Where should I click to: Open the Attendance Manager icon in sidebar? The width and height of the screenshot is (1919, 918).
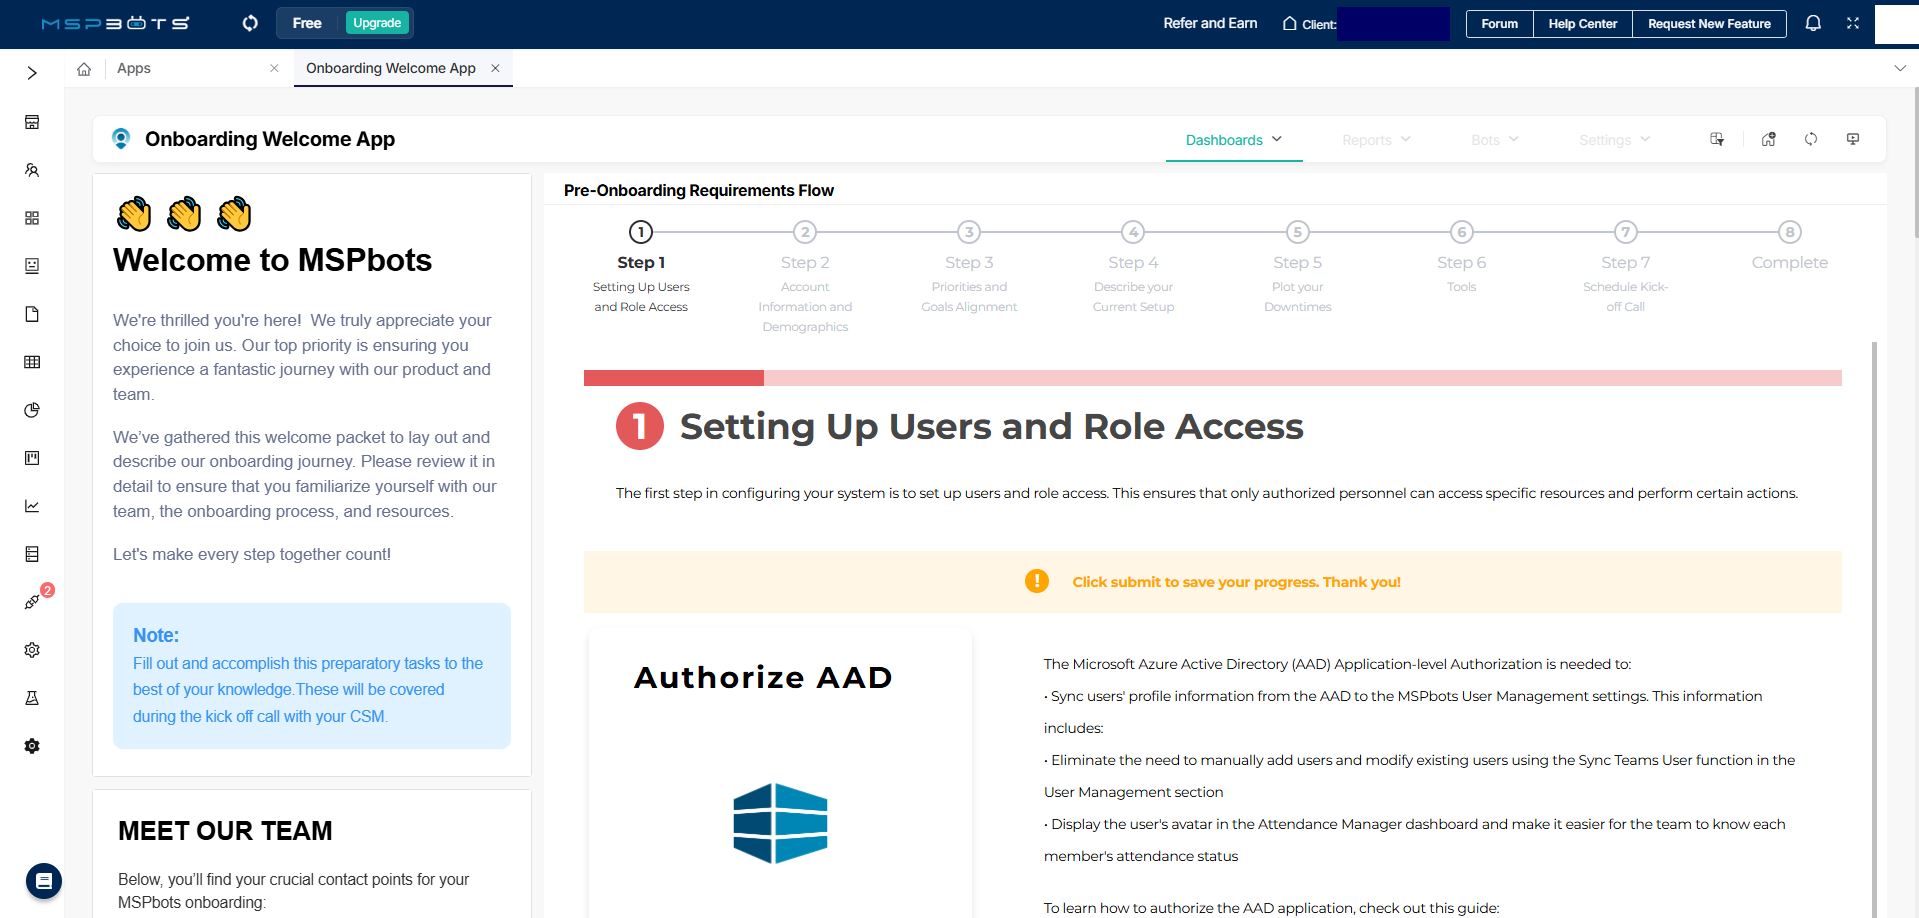(32, 170)
